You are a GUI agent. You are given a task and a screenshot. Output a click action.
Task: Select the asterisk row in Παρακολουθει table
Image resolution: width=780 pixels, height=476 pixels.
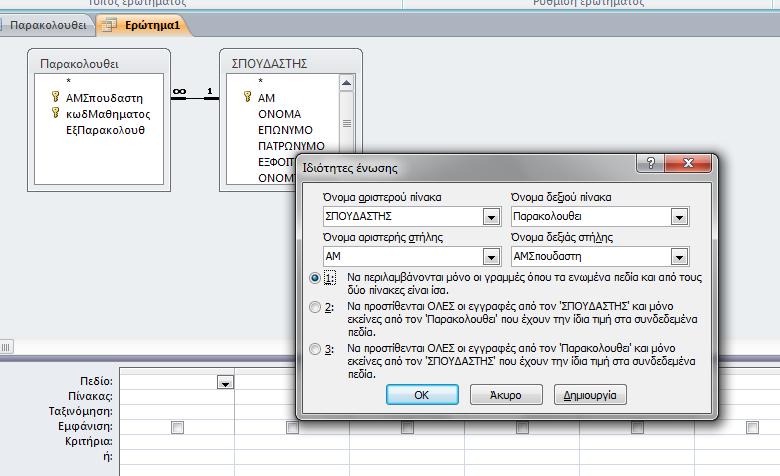point(69,81)
